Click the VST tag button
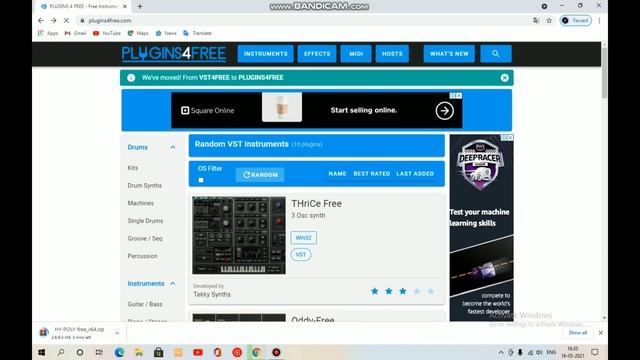Viewport: 640px width, 360px height. click(301, 254)
